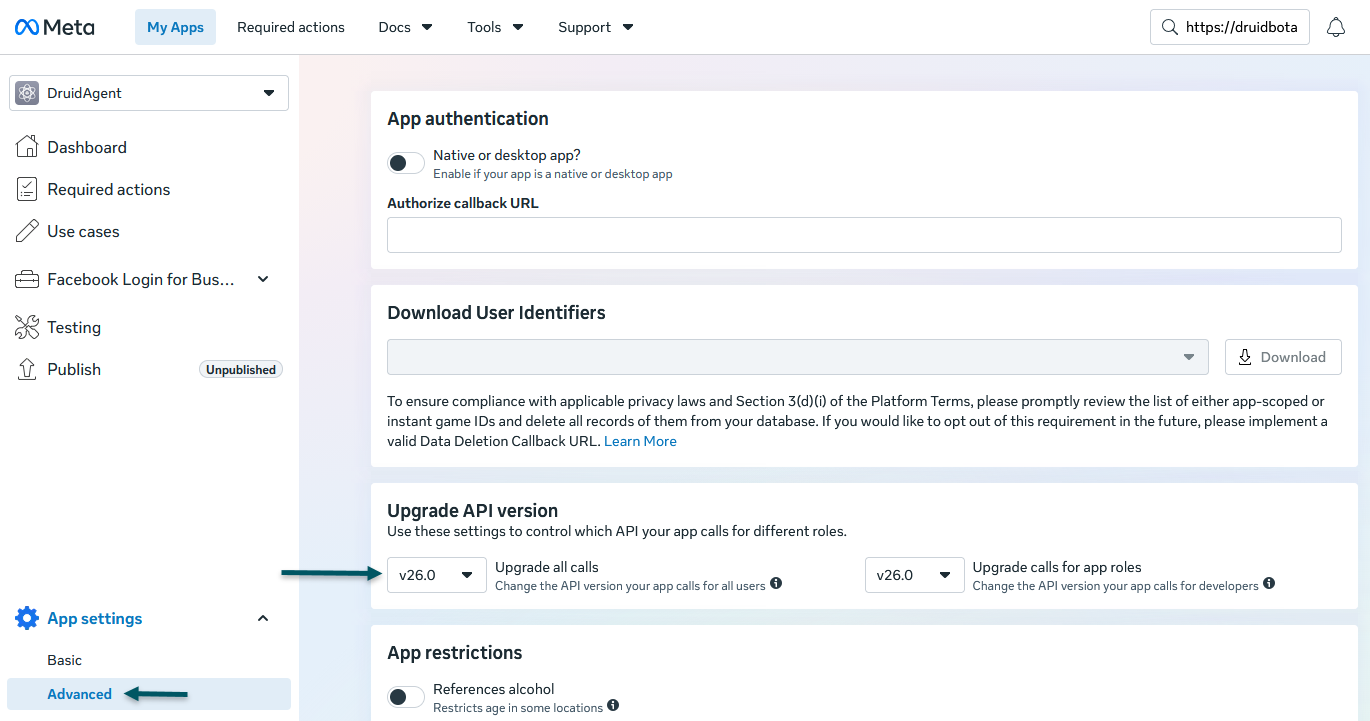Select My Apps tab
Screen dimensions: 1370x721
click(175, 27)
